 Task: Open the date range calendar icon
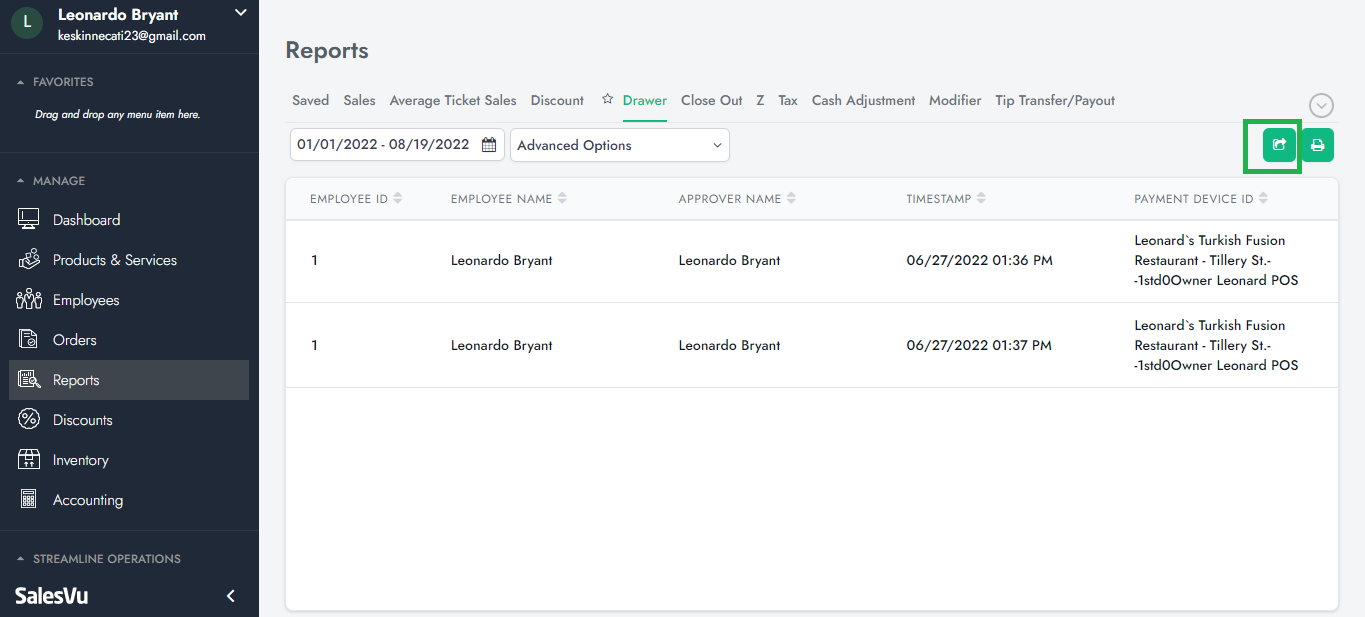point(489,145)
